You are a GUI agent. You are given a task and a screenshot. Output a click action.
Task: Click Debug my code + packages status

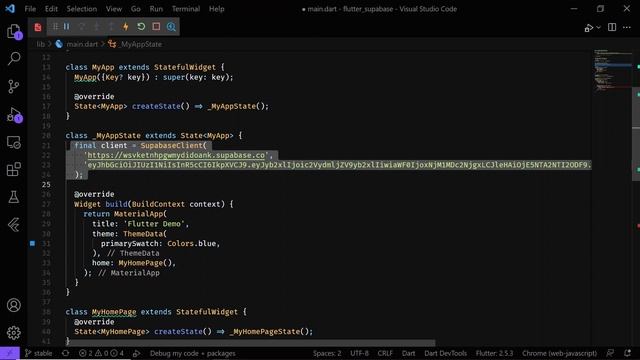point(192,353)
